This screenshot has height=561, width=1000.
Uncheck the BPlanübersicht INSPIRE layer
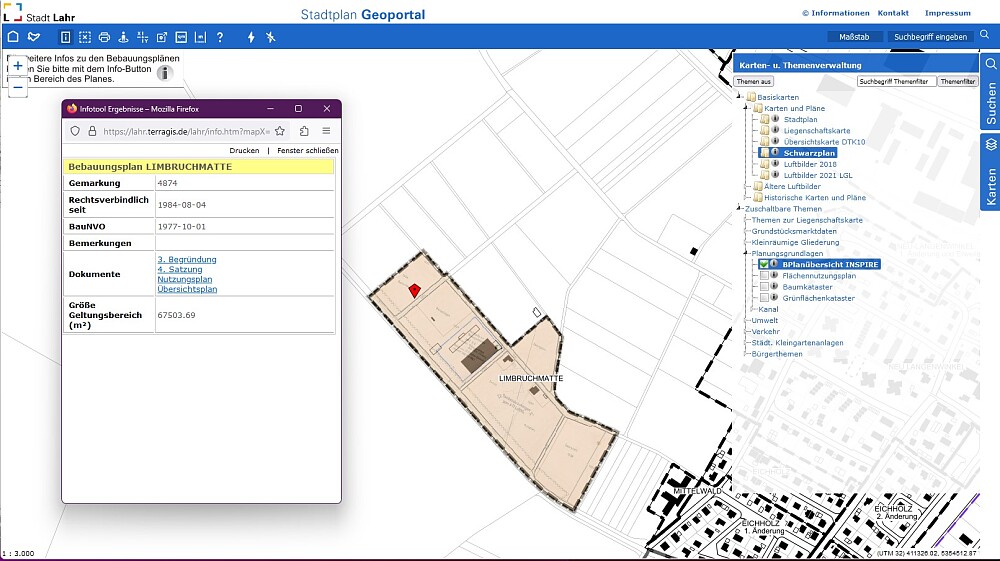coord(764,264)
